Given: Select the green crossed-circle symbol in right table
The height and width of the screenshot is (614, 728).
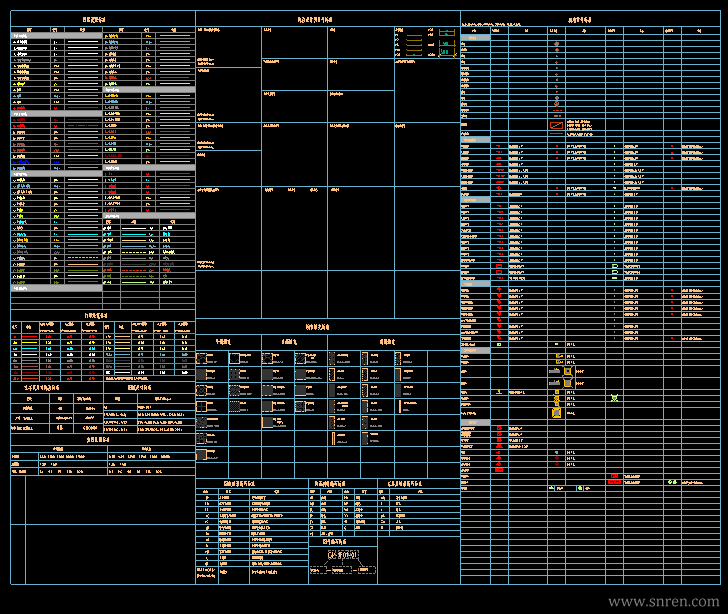Looking at the screenshot, I should [x=615, y=399].
